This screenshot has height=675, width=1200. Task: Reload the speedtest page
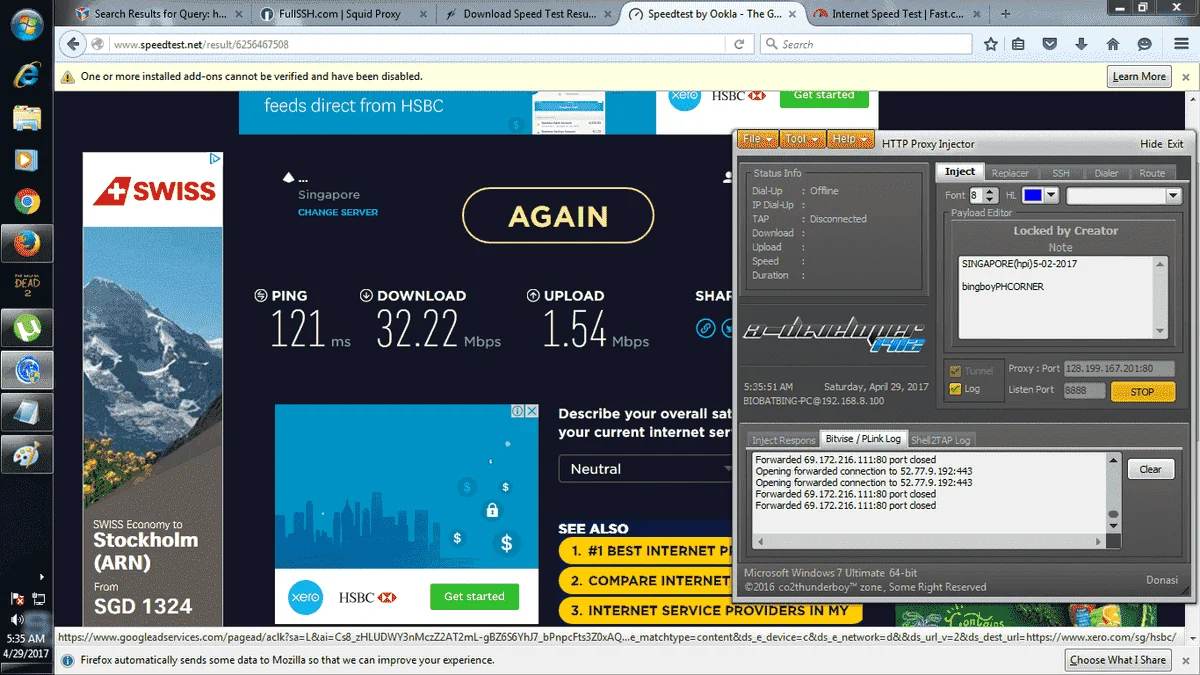pos(739,44)
